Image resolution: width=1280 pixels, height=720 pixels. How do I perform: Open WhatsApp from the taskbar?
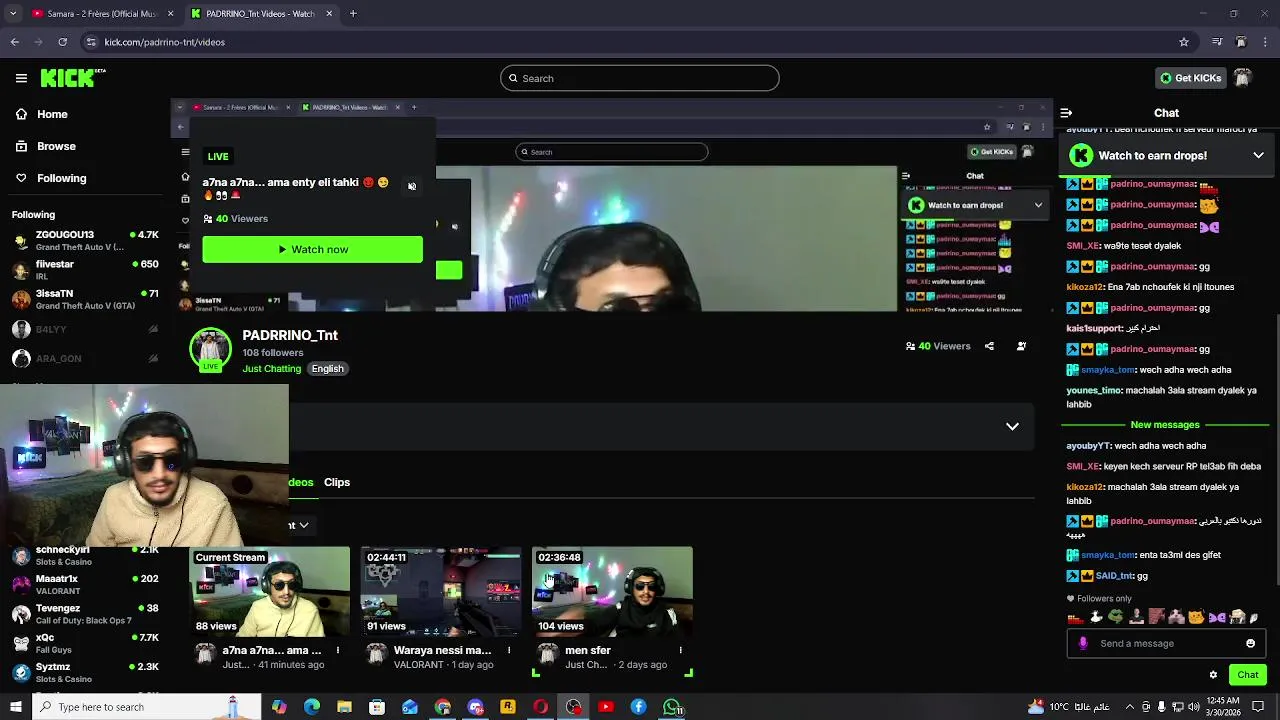[x=672, y=707]
